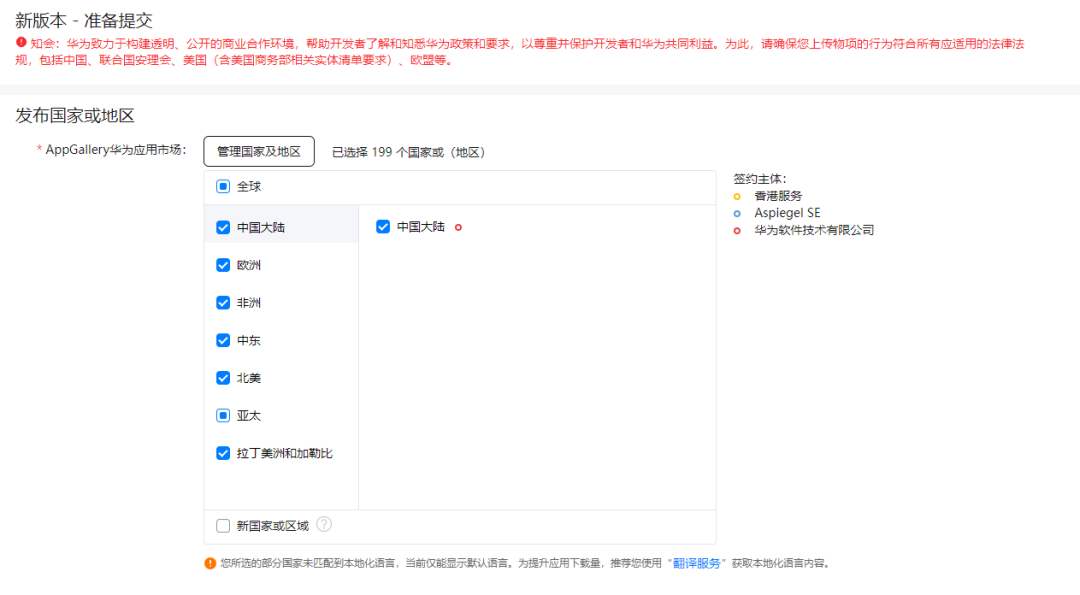Open the 翻译服务 link

coord(696,563)
